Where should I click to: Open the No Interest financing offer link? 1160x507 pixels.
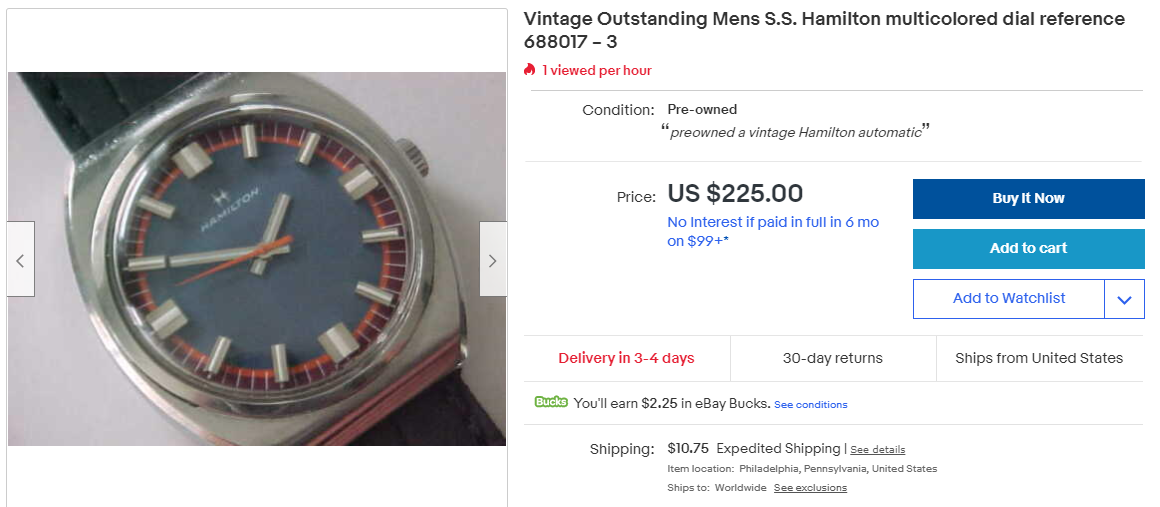pos(772,231)
